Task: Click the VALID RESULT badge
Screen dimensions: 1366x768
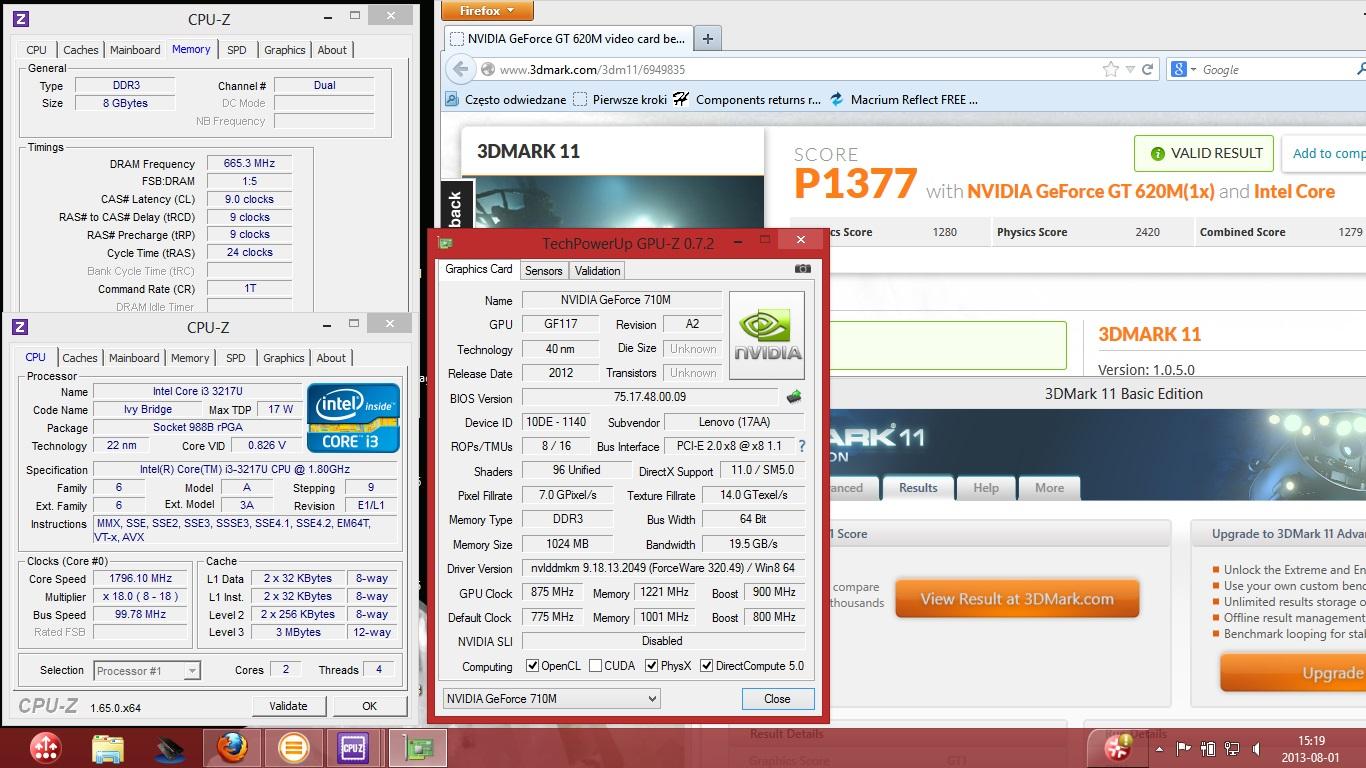Action: pos(1204,153)
